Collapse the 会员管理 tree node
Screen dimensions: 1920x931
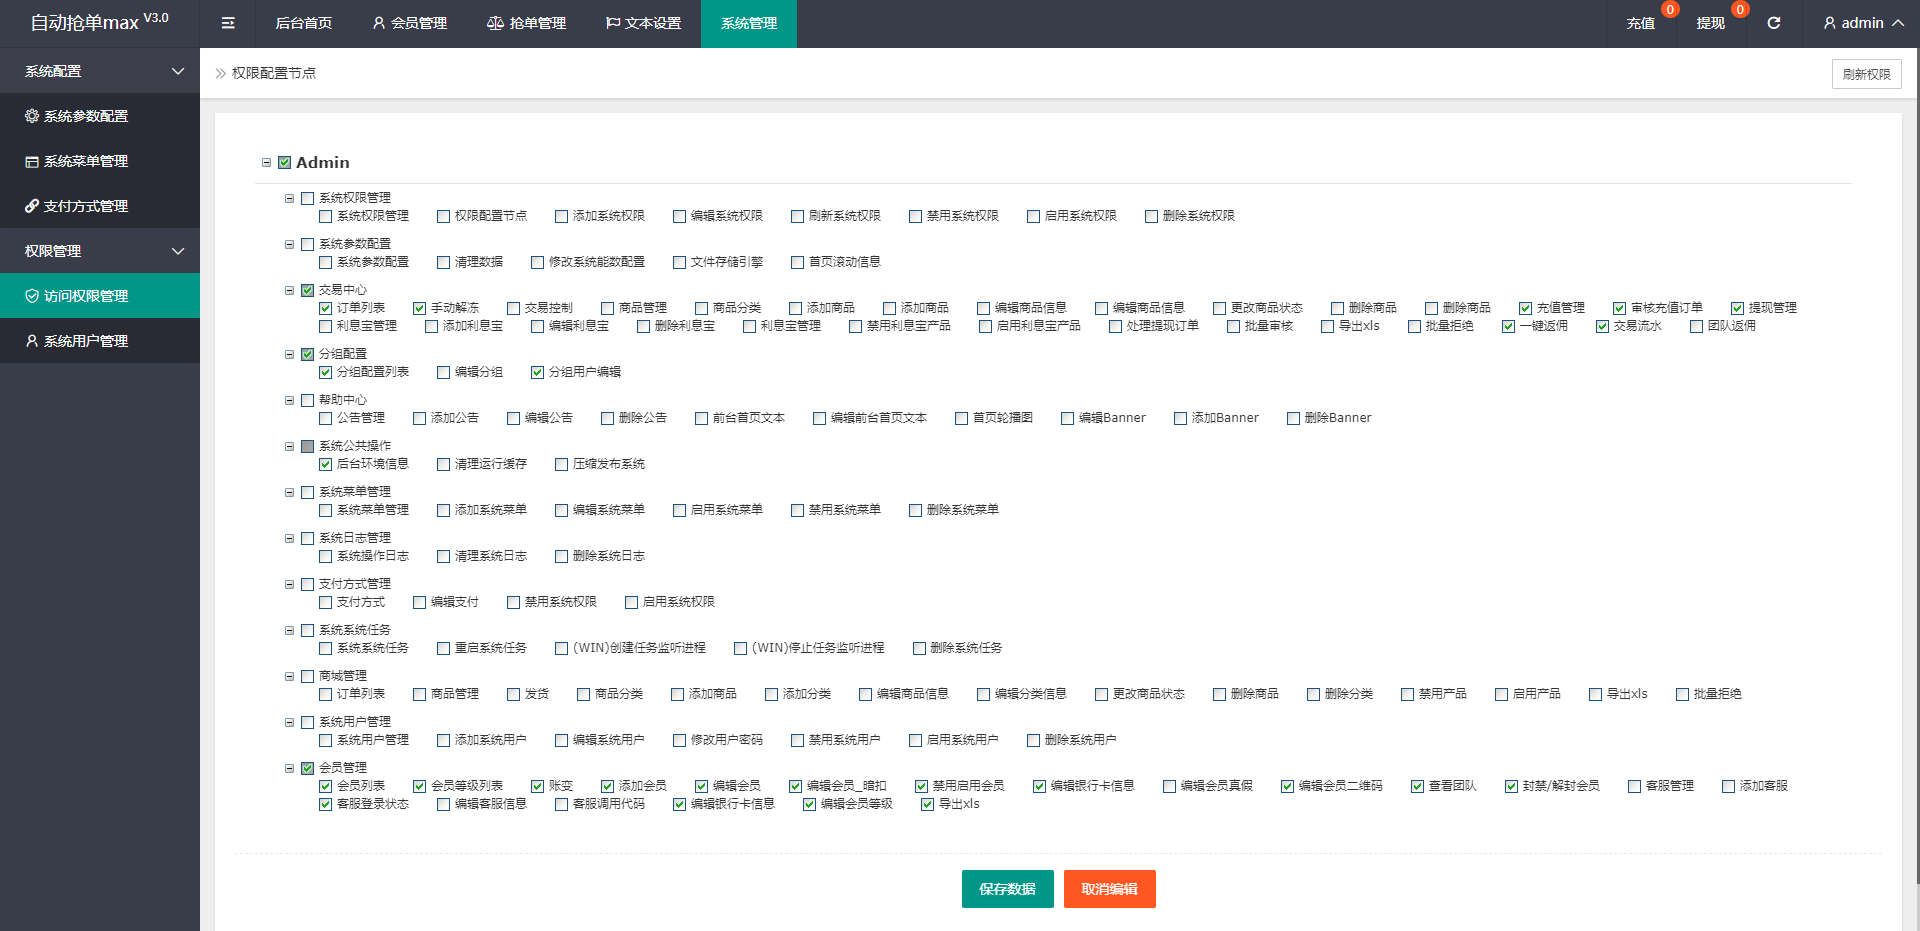coord(290,769)
